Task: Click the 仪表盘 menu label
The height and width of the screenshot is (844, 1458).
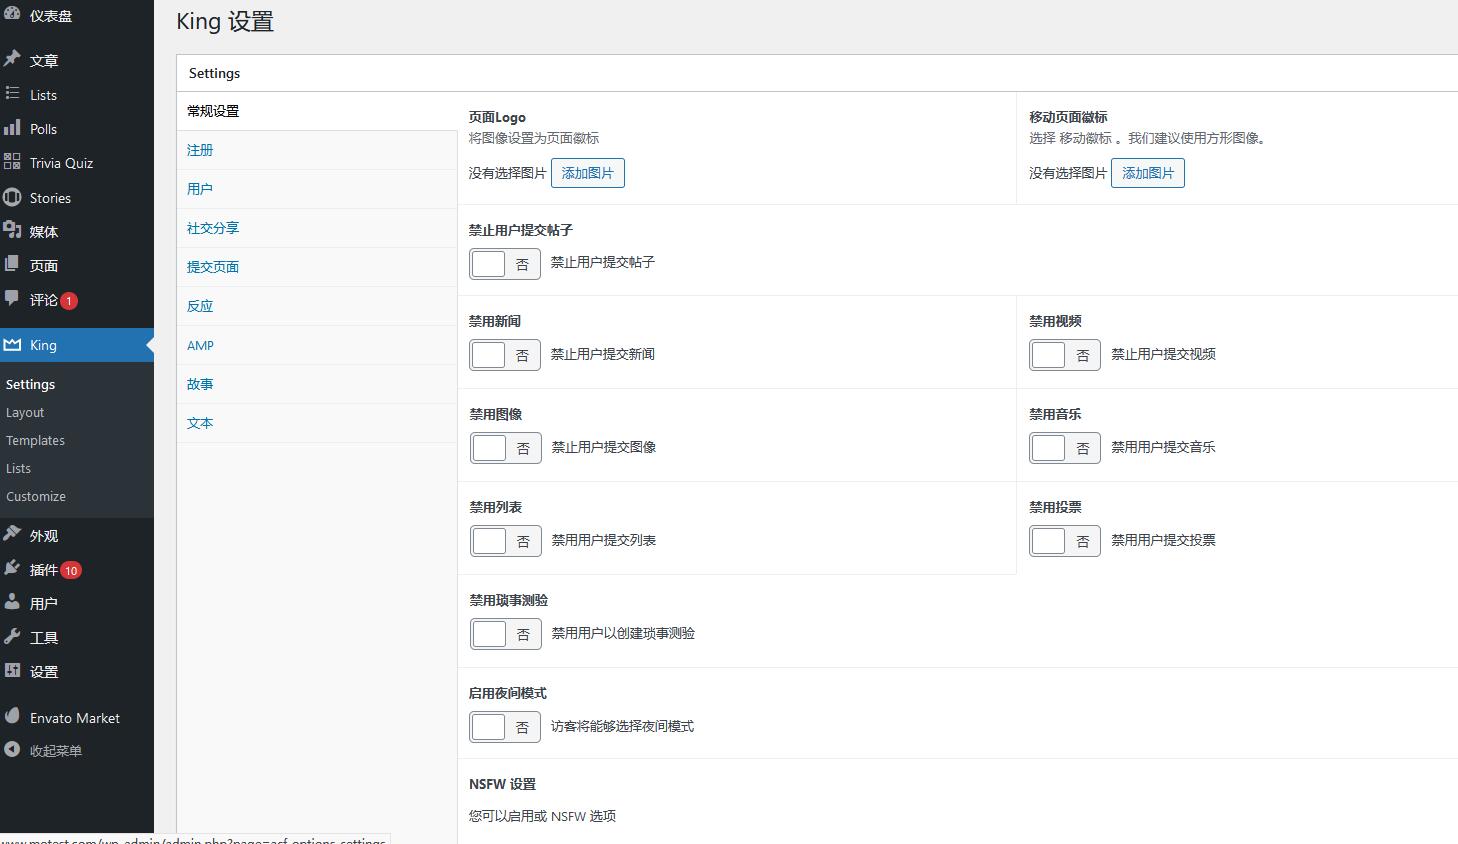Action: pos(51,16)
